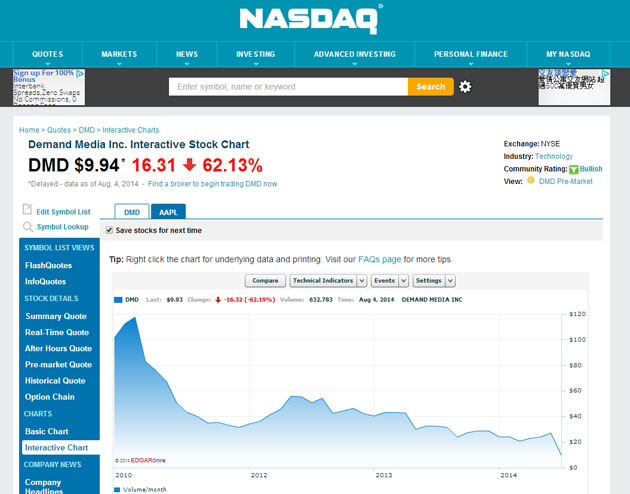The height and width of the screenshot is (494, 630).
Task: Expand the Events dropdown arrow
Action: 403,281
